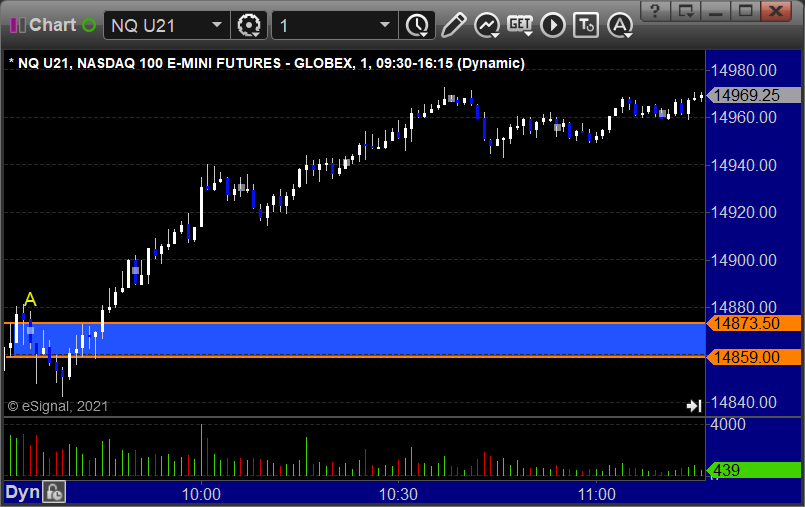Viewport: 805px width, 507px height.
Task: Click the 11:00 time axis label
Action: [x=597, y=494]
